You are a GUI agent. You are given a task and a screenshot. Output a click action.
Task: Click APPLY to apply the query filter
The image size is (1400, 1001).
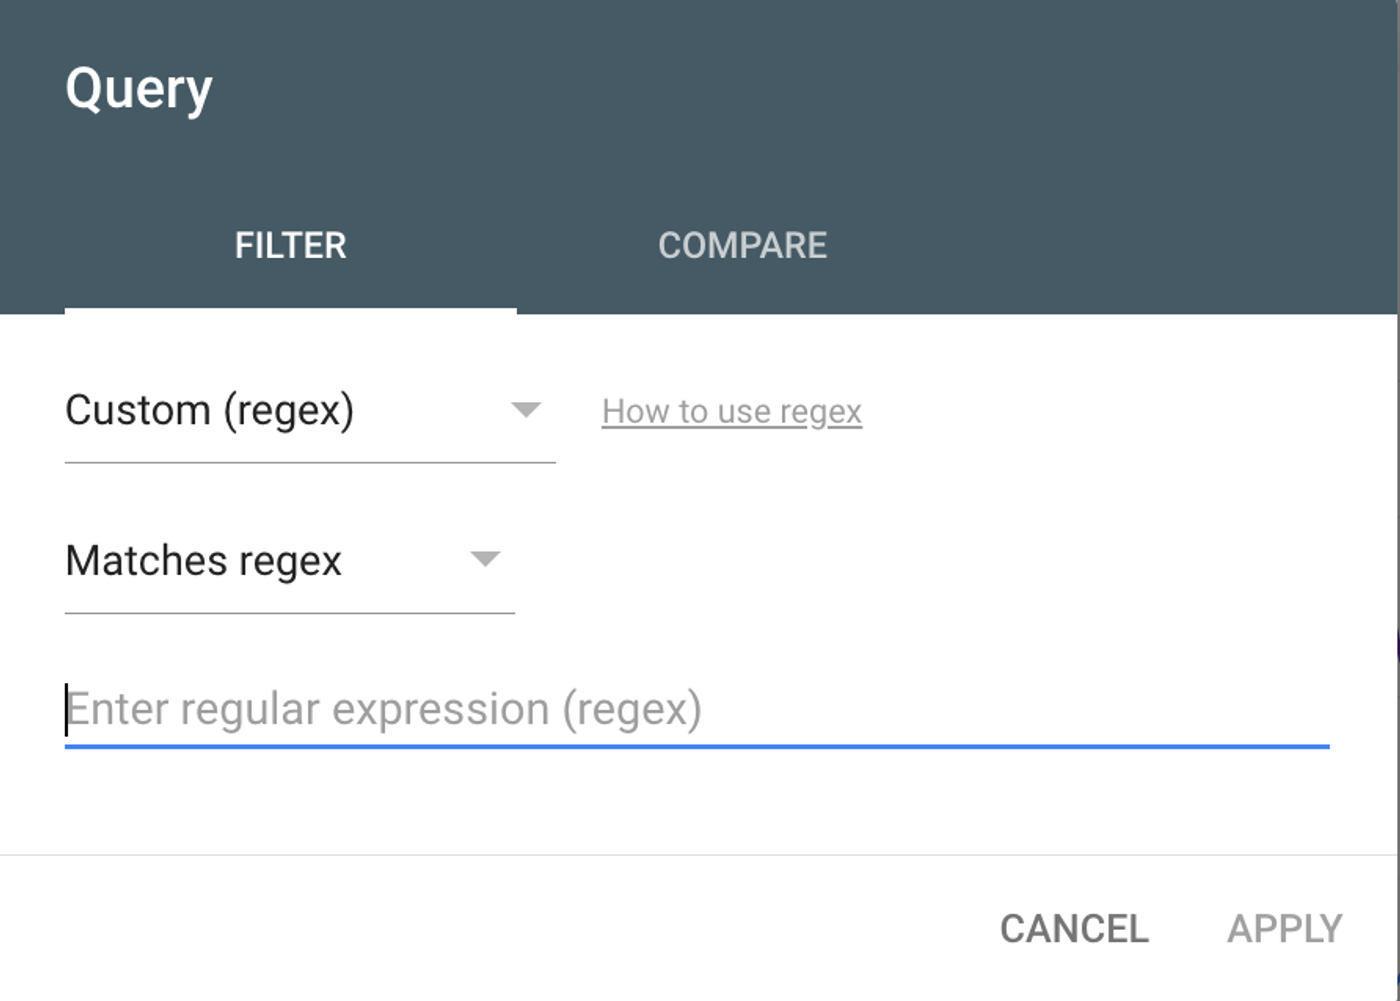(1284, 928)
